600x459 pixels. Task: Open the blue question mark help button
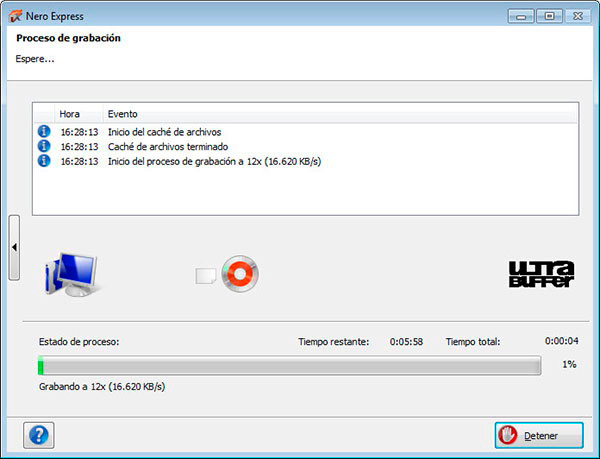tap(39, 435)
